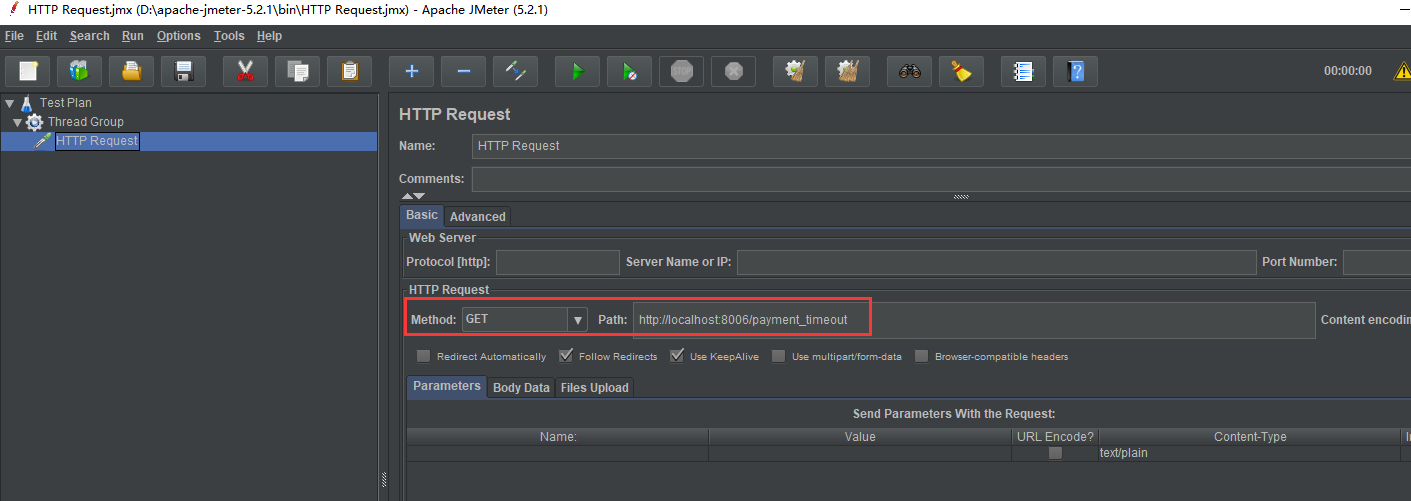Image resolution: width=1411 pixels, height=501 pixels.
Task: Click the Clear results broom icon
Action: tap(795, 71)
